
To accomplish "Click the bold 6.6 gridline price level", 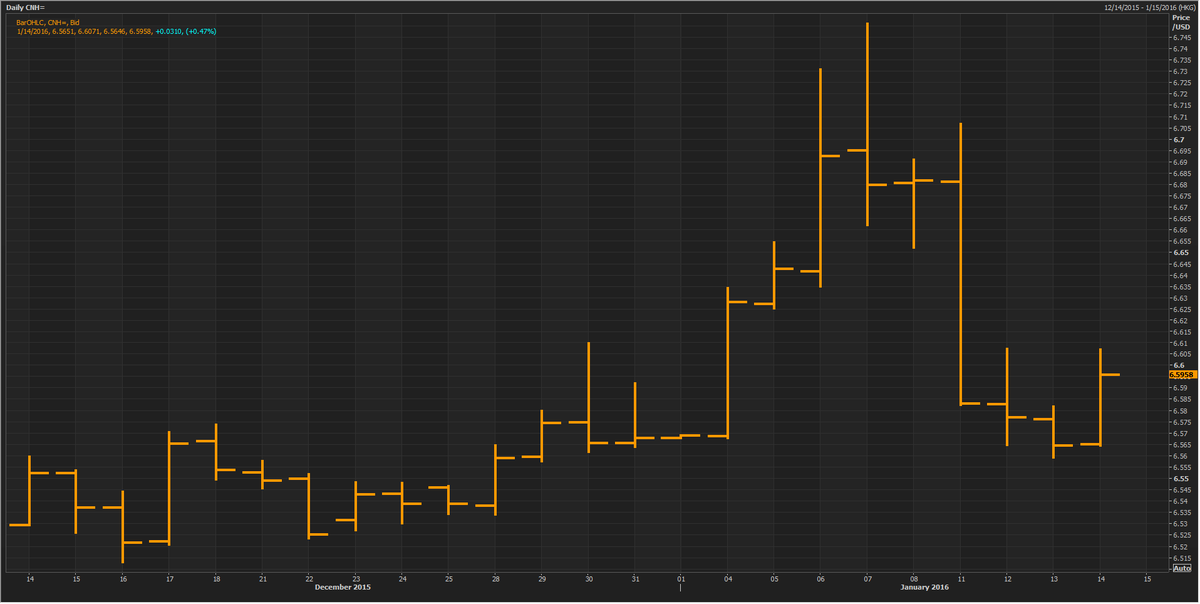I will click(x=1177, y=365).
